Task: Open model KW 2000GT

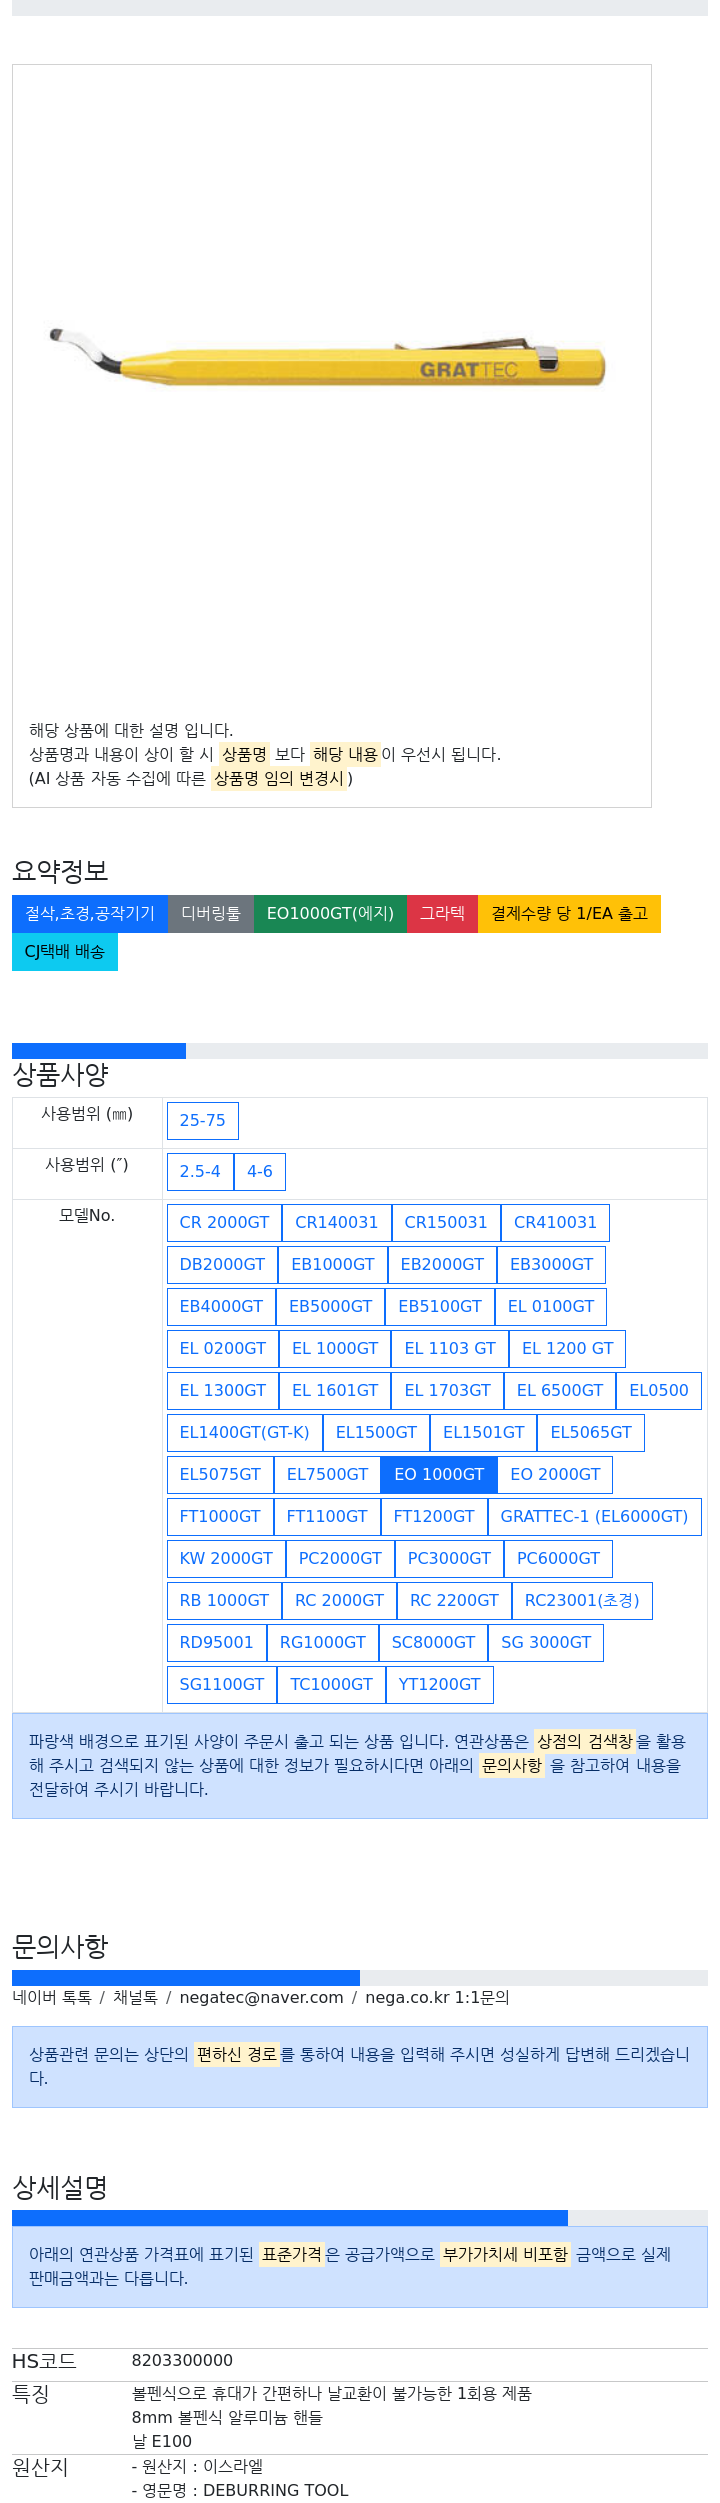Action: click(226, 1559)
